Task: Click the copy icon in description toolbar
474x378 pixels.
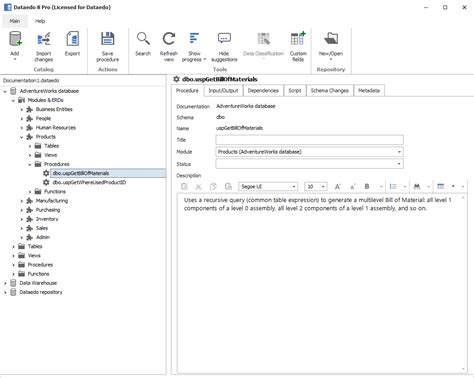Action: 213,187
